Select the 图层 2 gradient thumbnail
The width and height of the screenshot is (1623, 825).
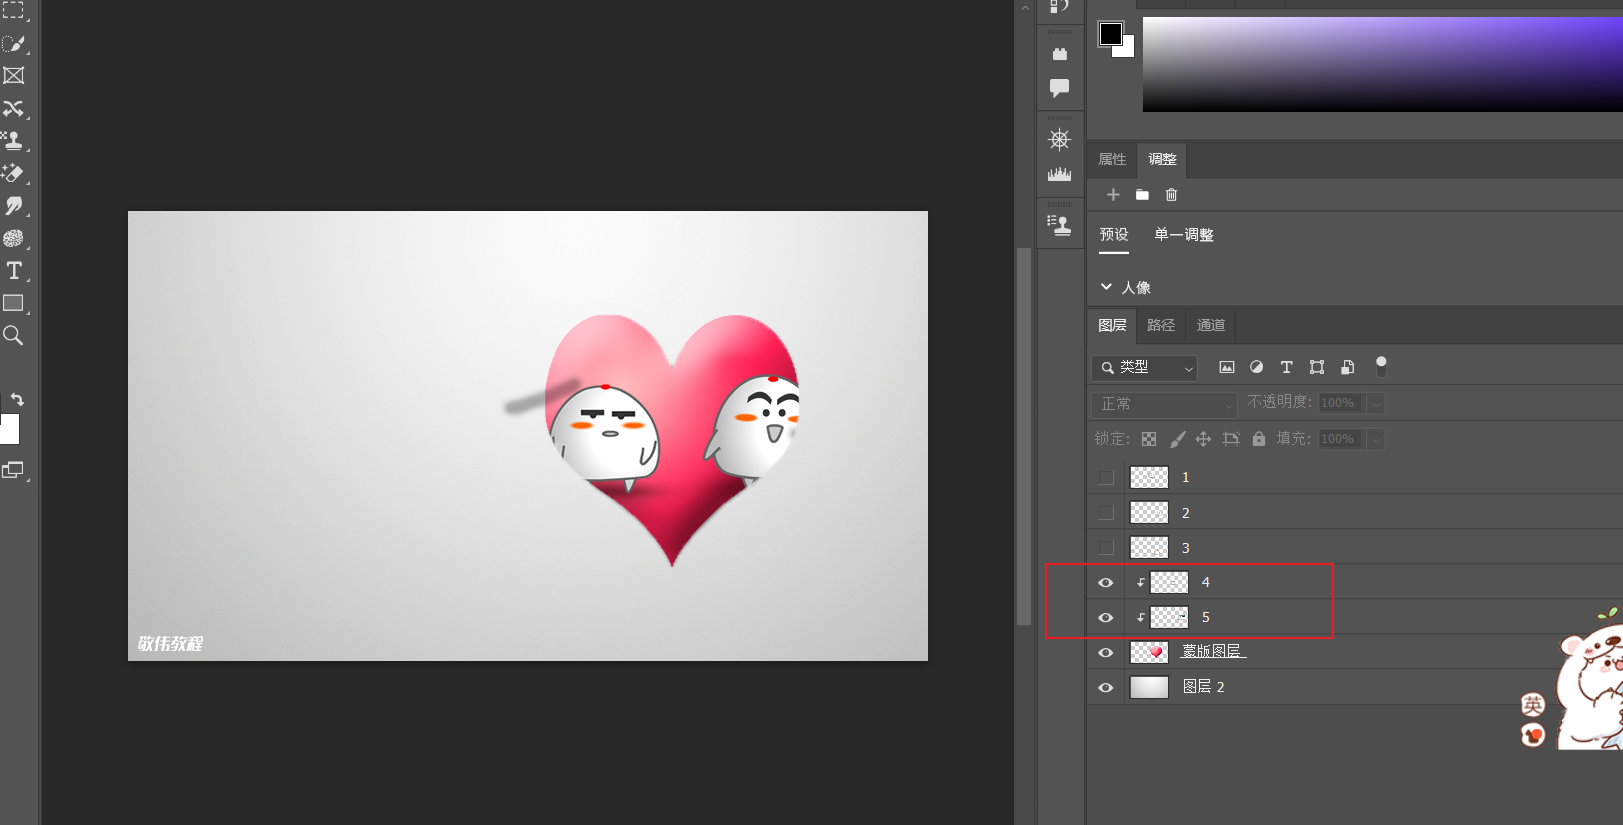tap(1149, 688)
